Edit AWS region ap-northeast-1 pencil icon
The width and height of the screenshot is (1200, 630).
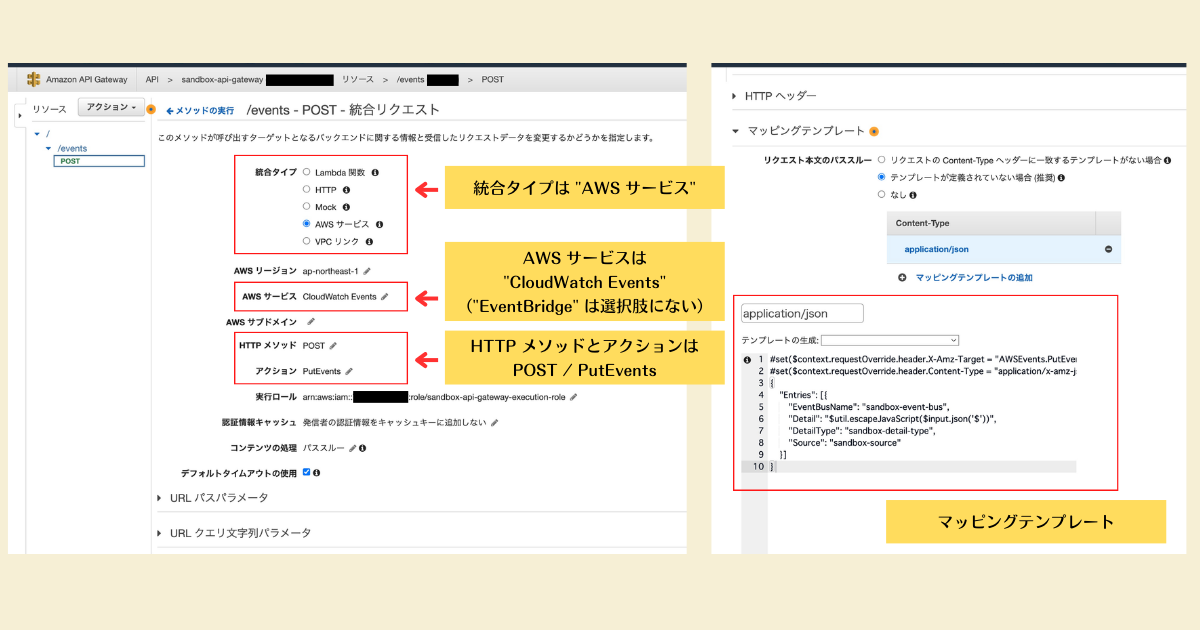tap(367, 271)
